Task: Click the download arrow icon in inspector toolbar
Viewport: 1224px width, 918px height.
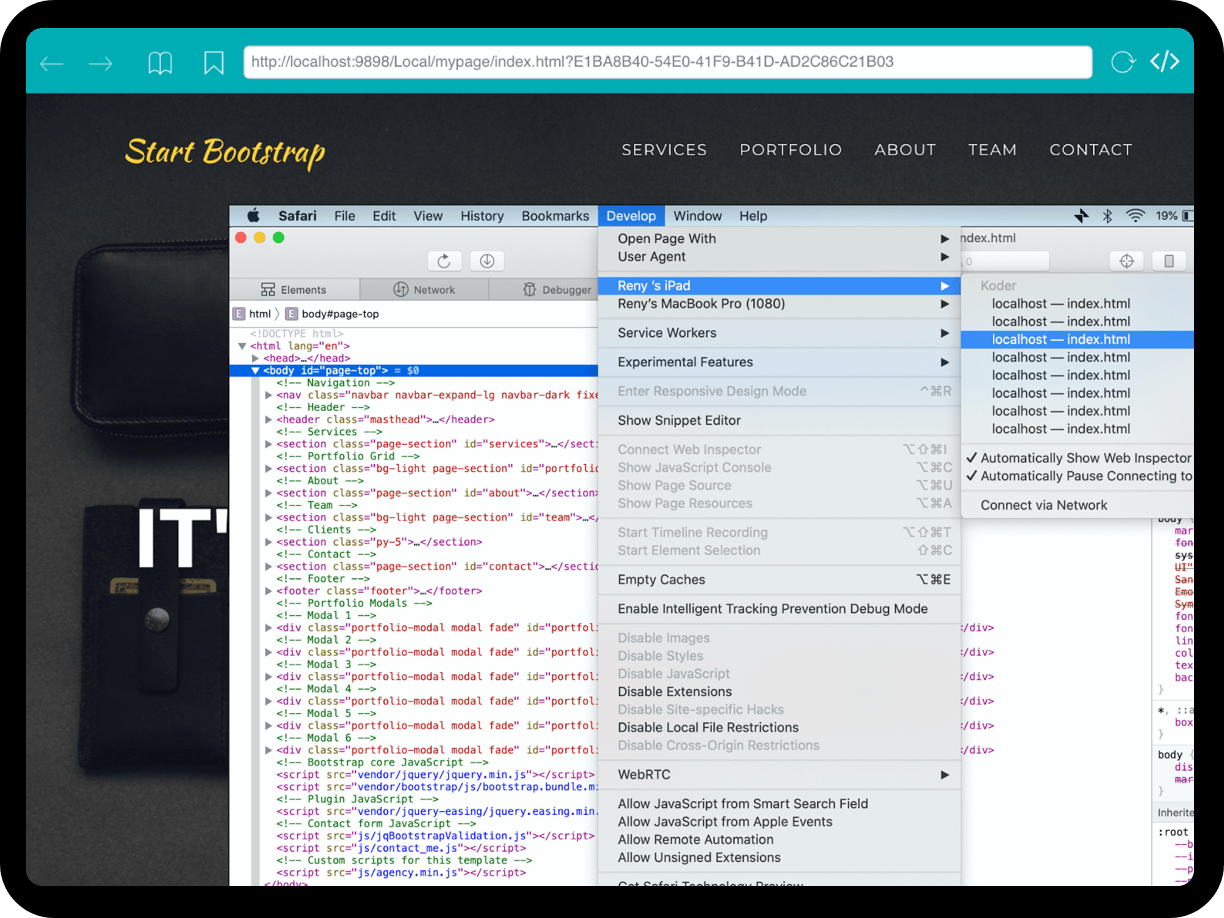Action: click(487, 260)
